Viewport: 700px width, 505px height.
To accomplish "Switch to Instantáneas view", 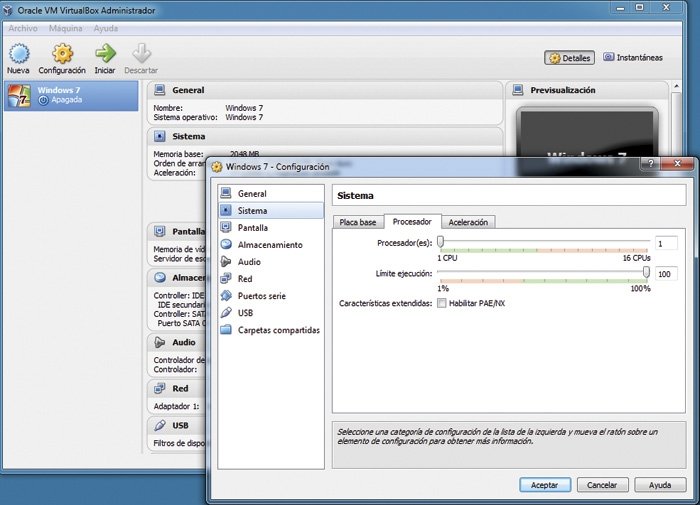I will [x=633, y=57].
